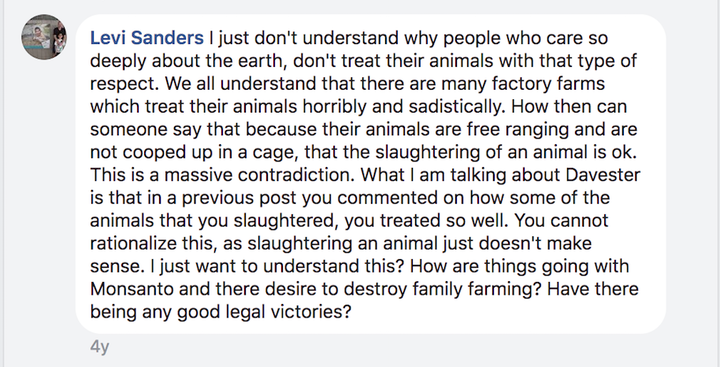Viewport: 720px width, 367px height.
Task: Open the Levi Sanders profile name link
Action: [147, 38]
